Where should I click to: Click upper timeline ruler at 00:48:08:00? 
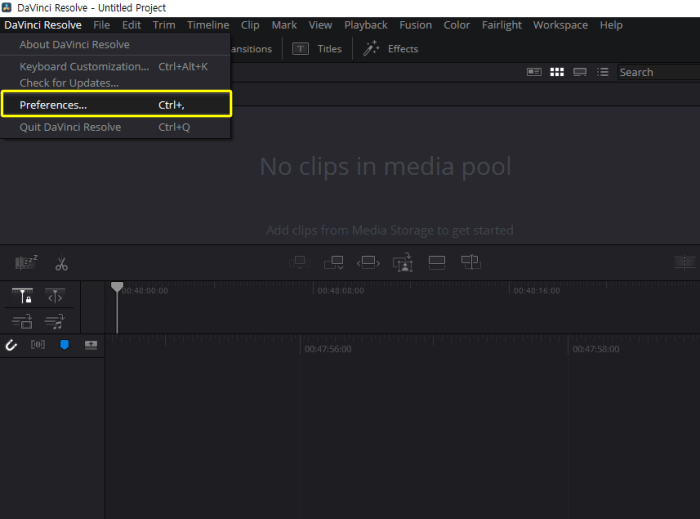[x=341, y=291]
